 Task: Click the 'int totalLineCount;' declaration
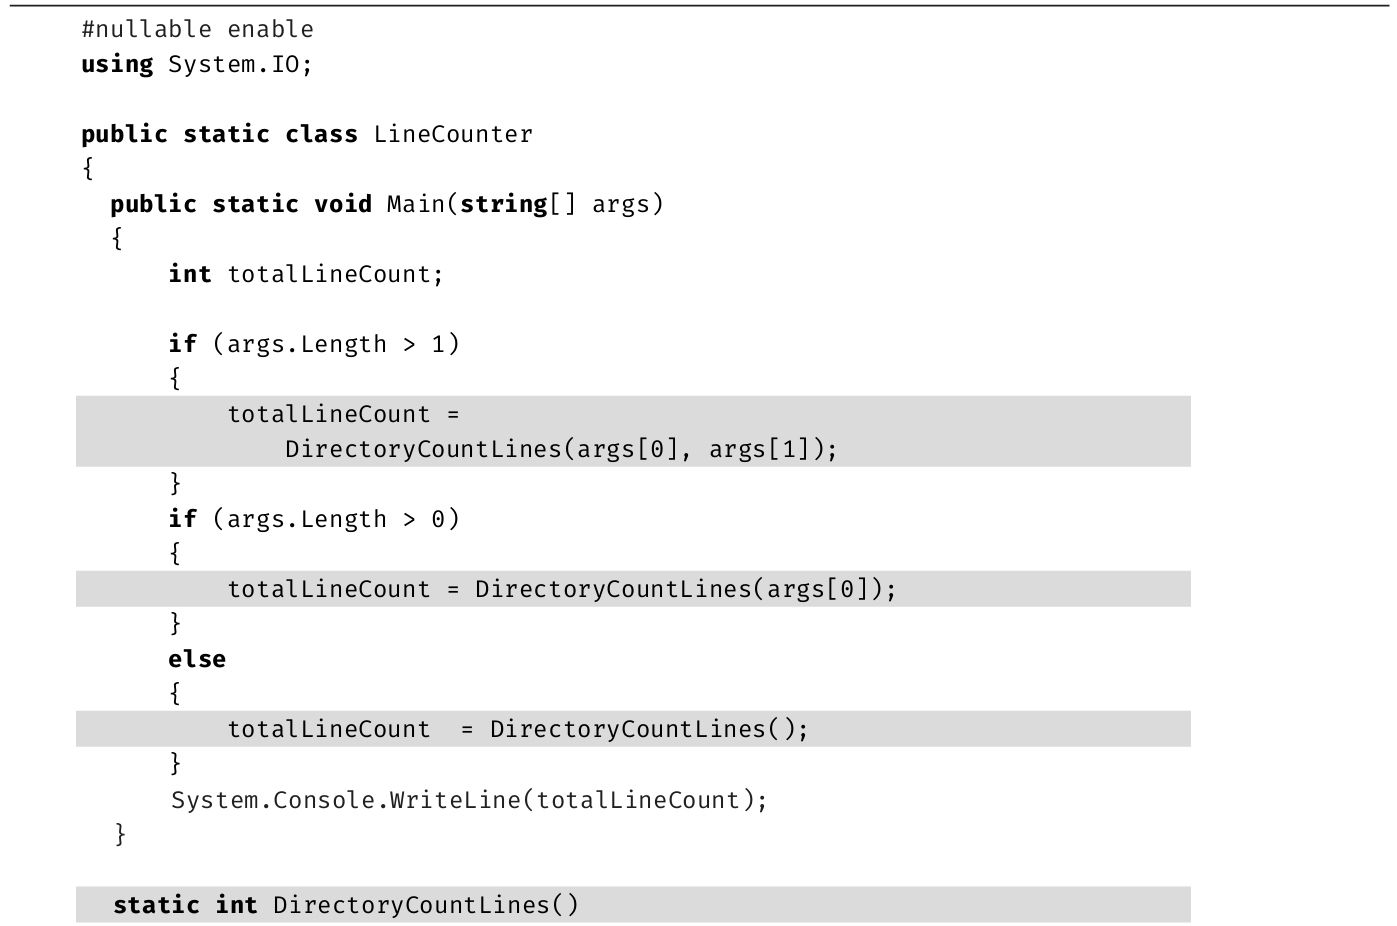(305, 275)
